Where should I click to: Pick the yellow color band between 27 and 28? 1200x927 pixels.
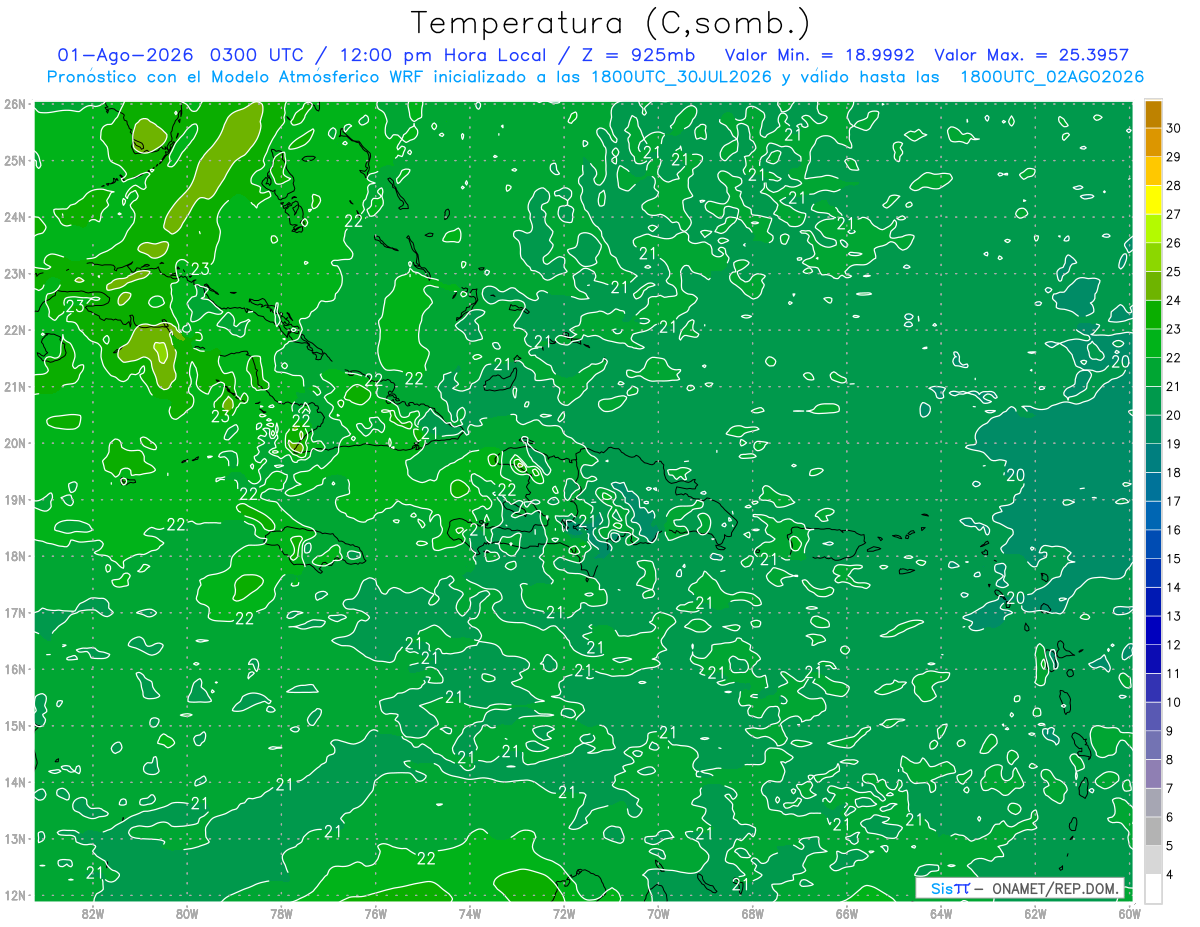tap(1153, 200)
